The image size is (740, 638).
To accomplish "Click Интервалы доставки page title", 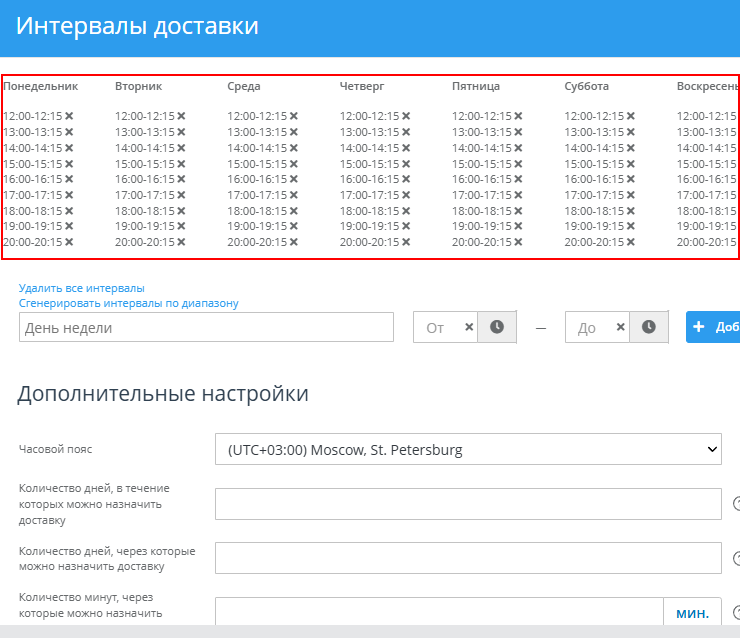I will click(137, 25).
